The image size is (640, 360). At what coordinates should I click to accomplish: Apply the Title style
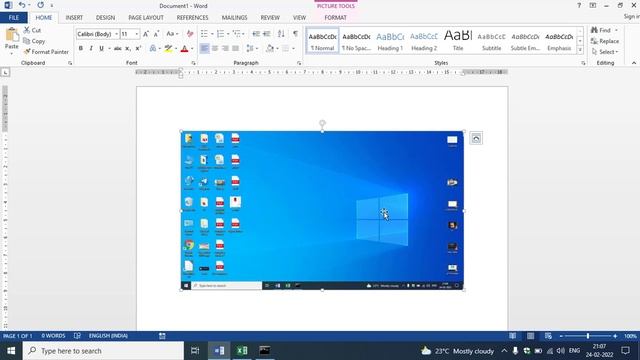(458, 41)
